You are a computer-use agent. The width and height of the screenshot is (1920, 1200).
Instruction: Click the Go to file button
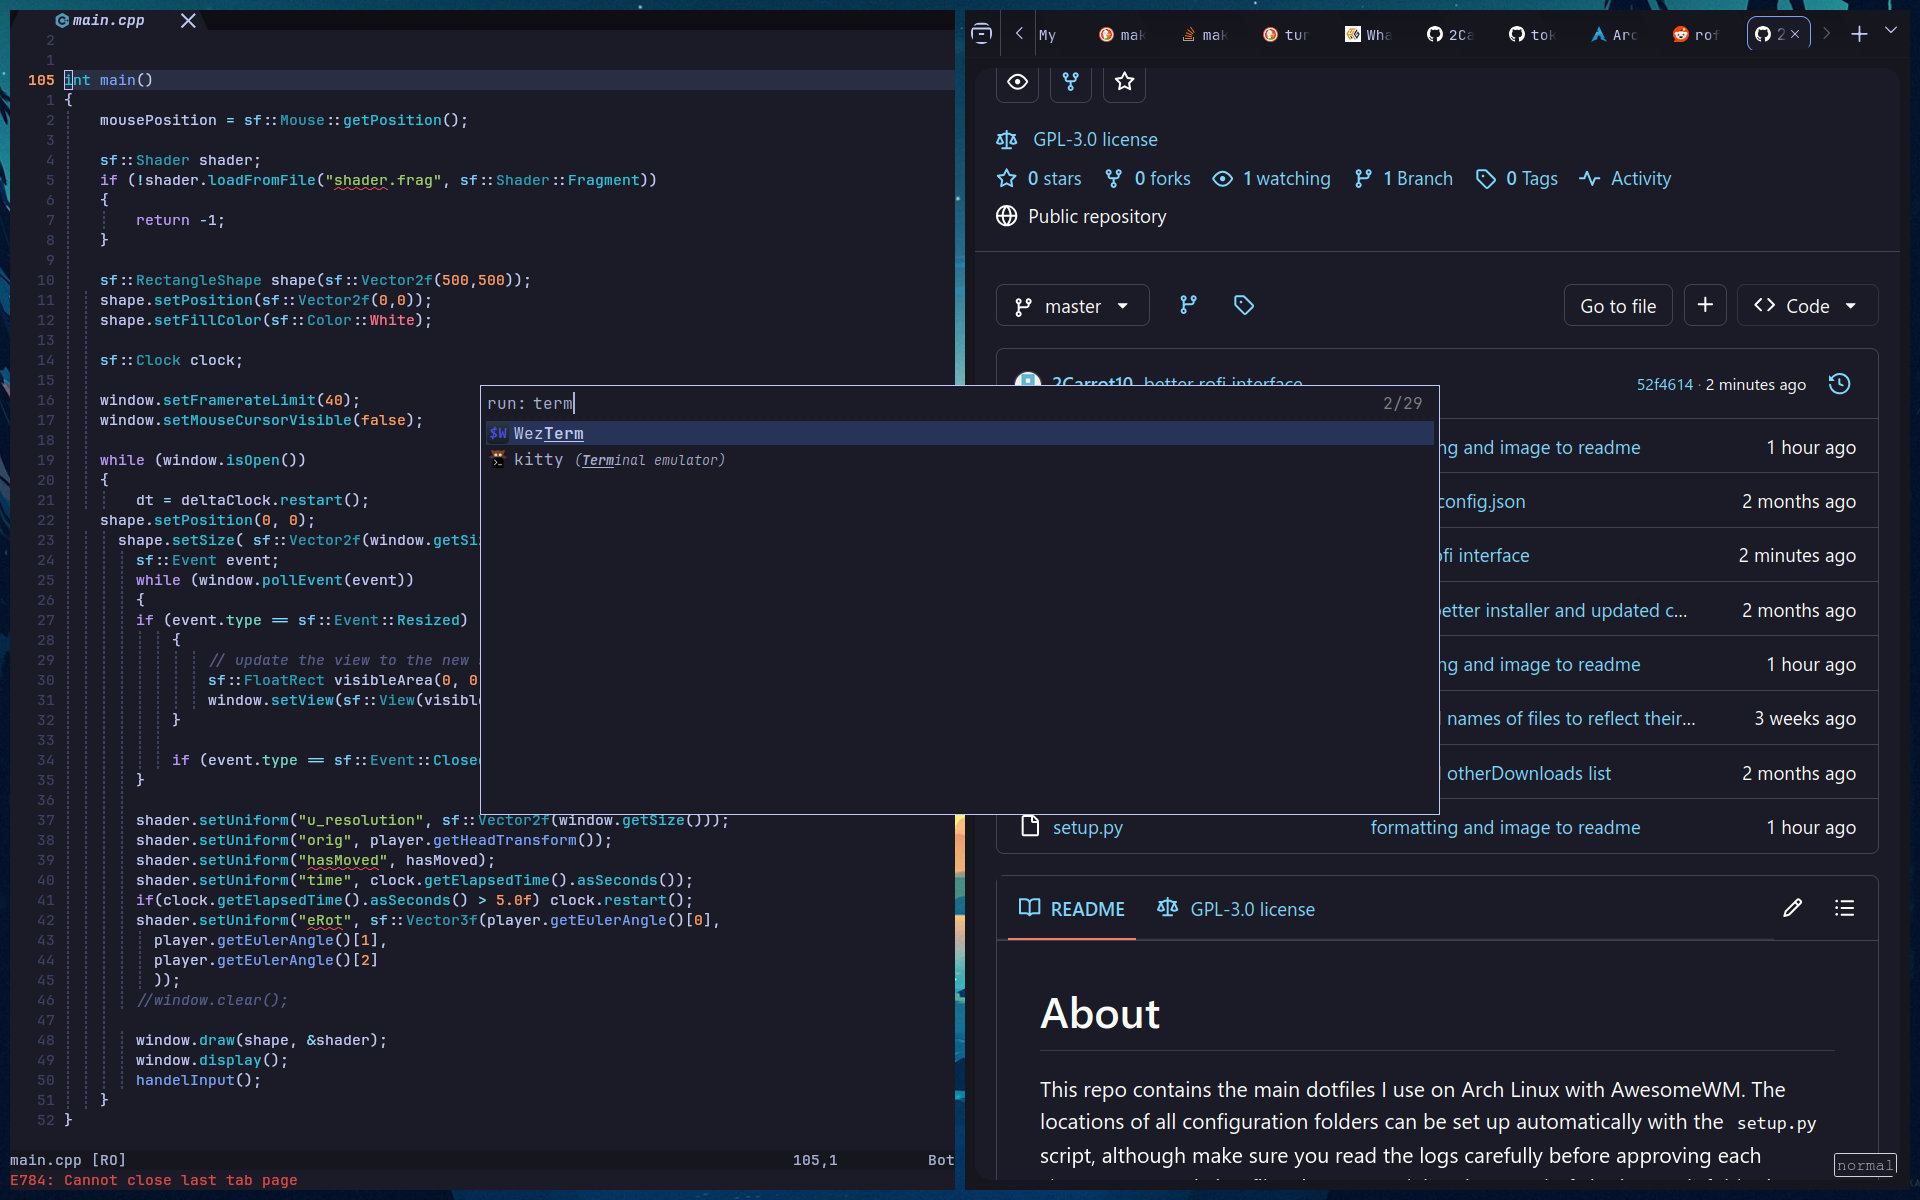(x=1617, y=306)
